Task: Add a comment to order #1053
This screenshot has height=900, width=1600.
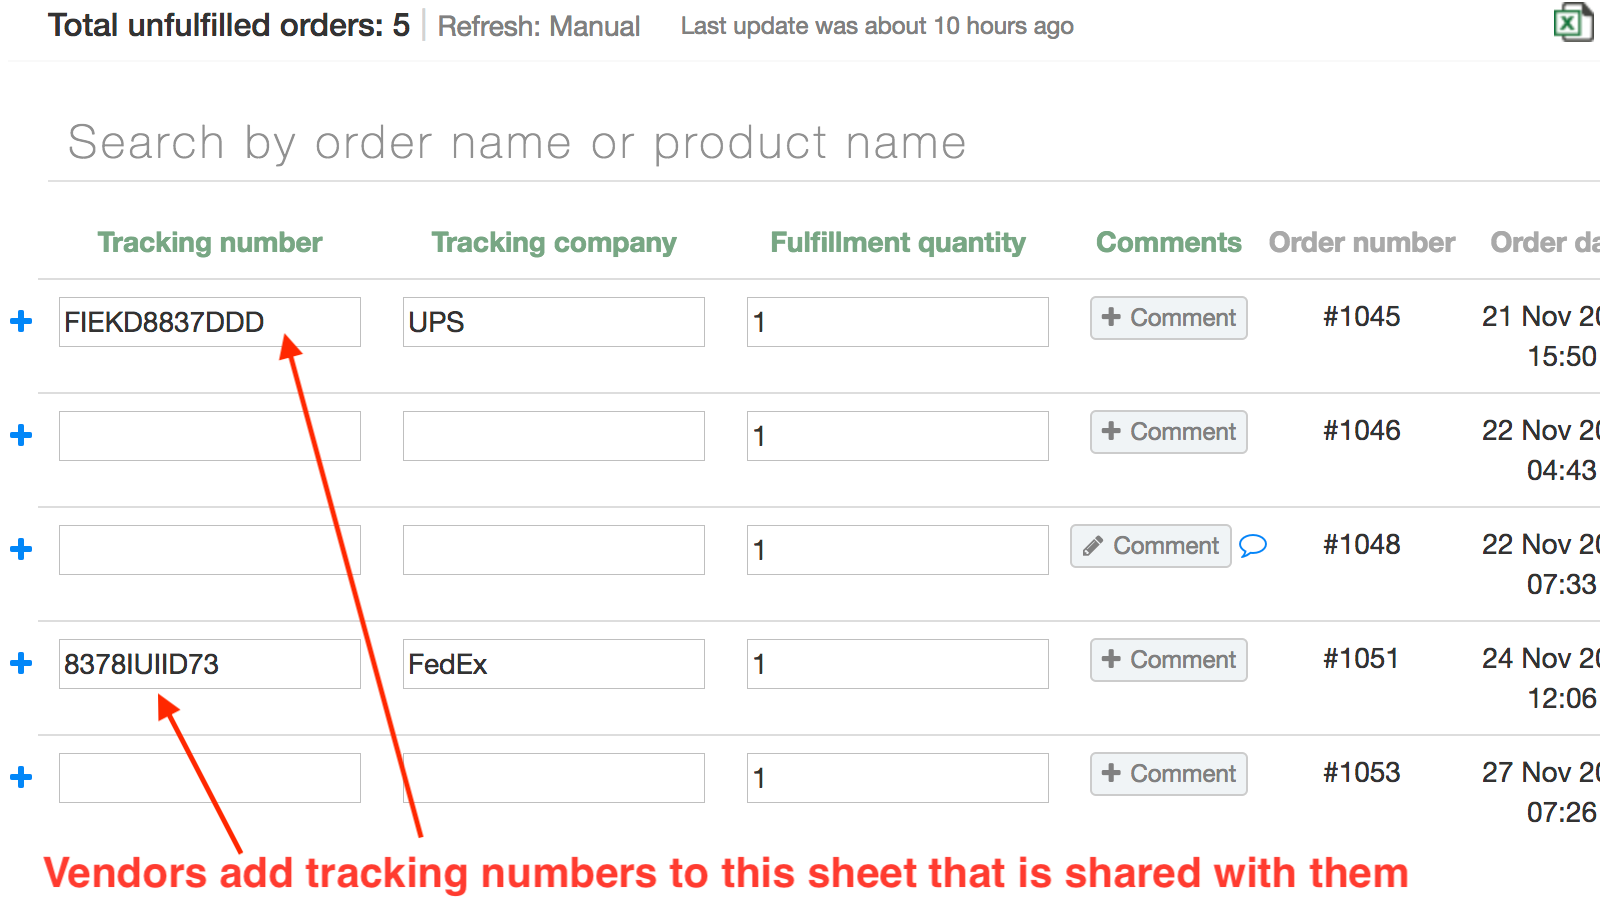Action: pos(1168,774)
